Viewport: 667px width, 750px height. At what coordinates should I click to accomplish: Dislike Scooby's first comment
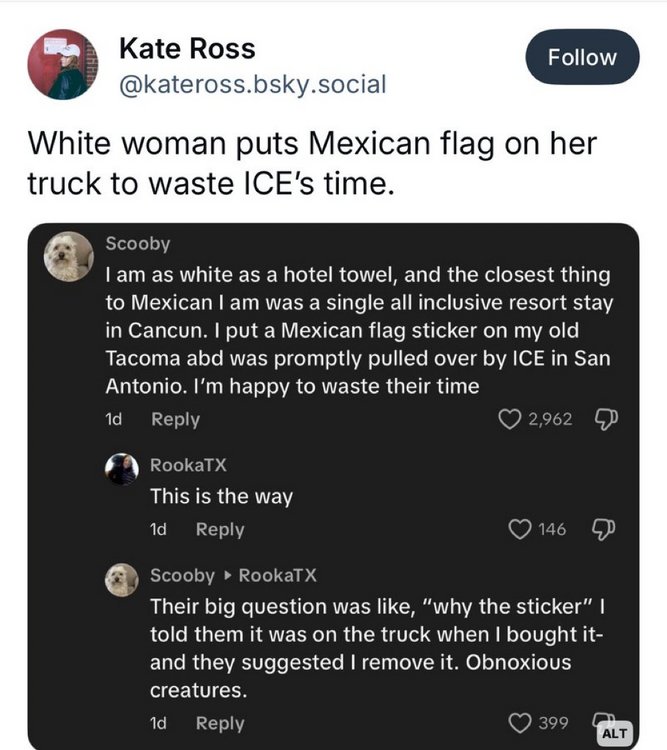(602, 419)
